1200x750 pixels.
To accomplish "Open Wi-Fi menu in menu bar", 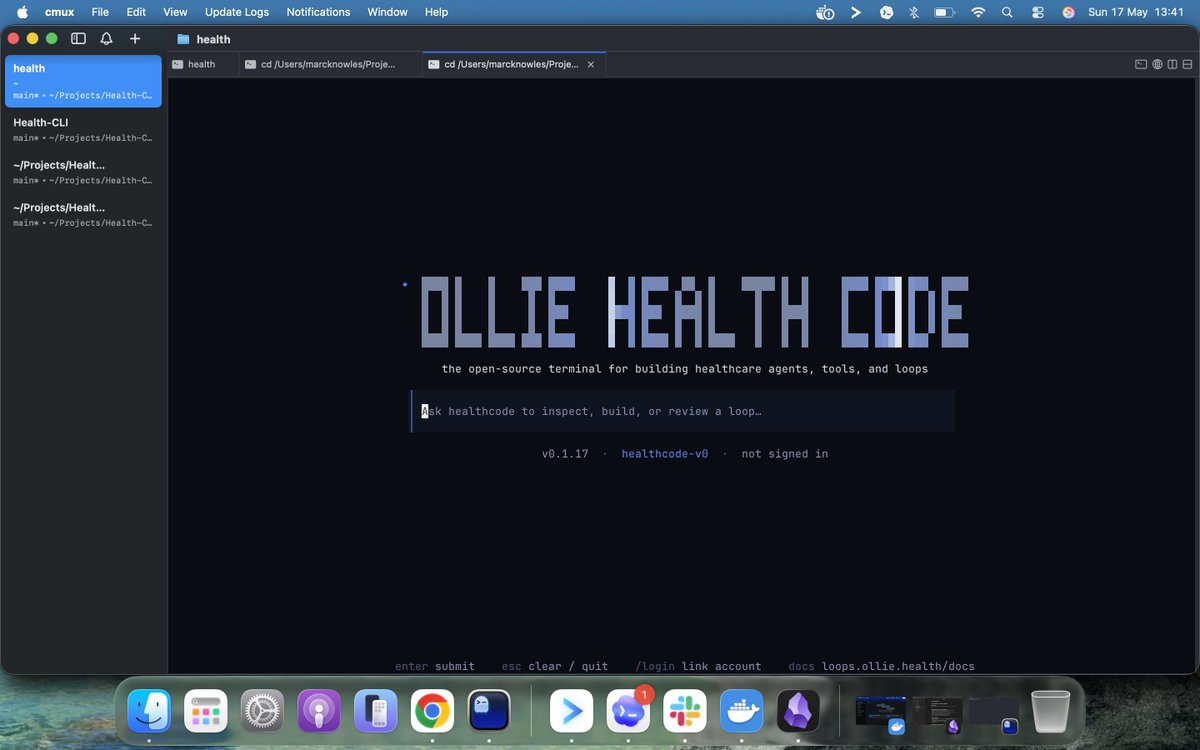I will pos(978,12).
